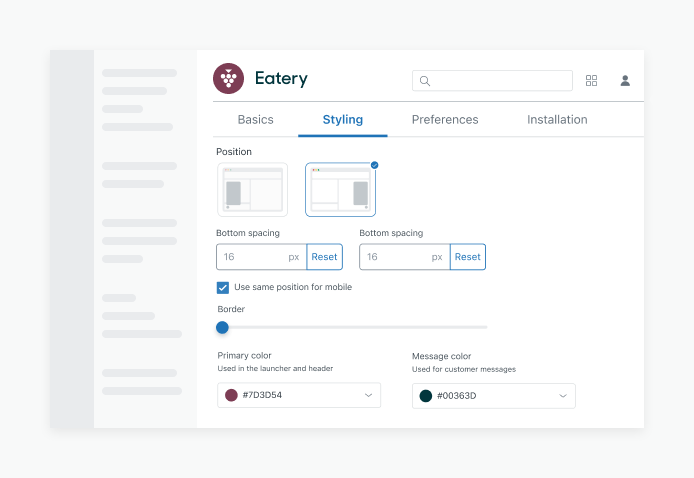Open the Message color #00363D dropdown
Screen dimensions: 694x478
click(x=494, y=396)
